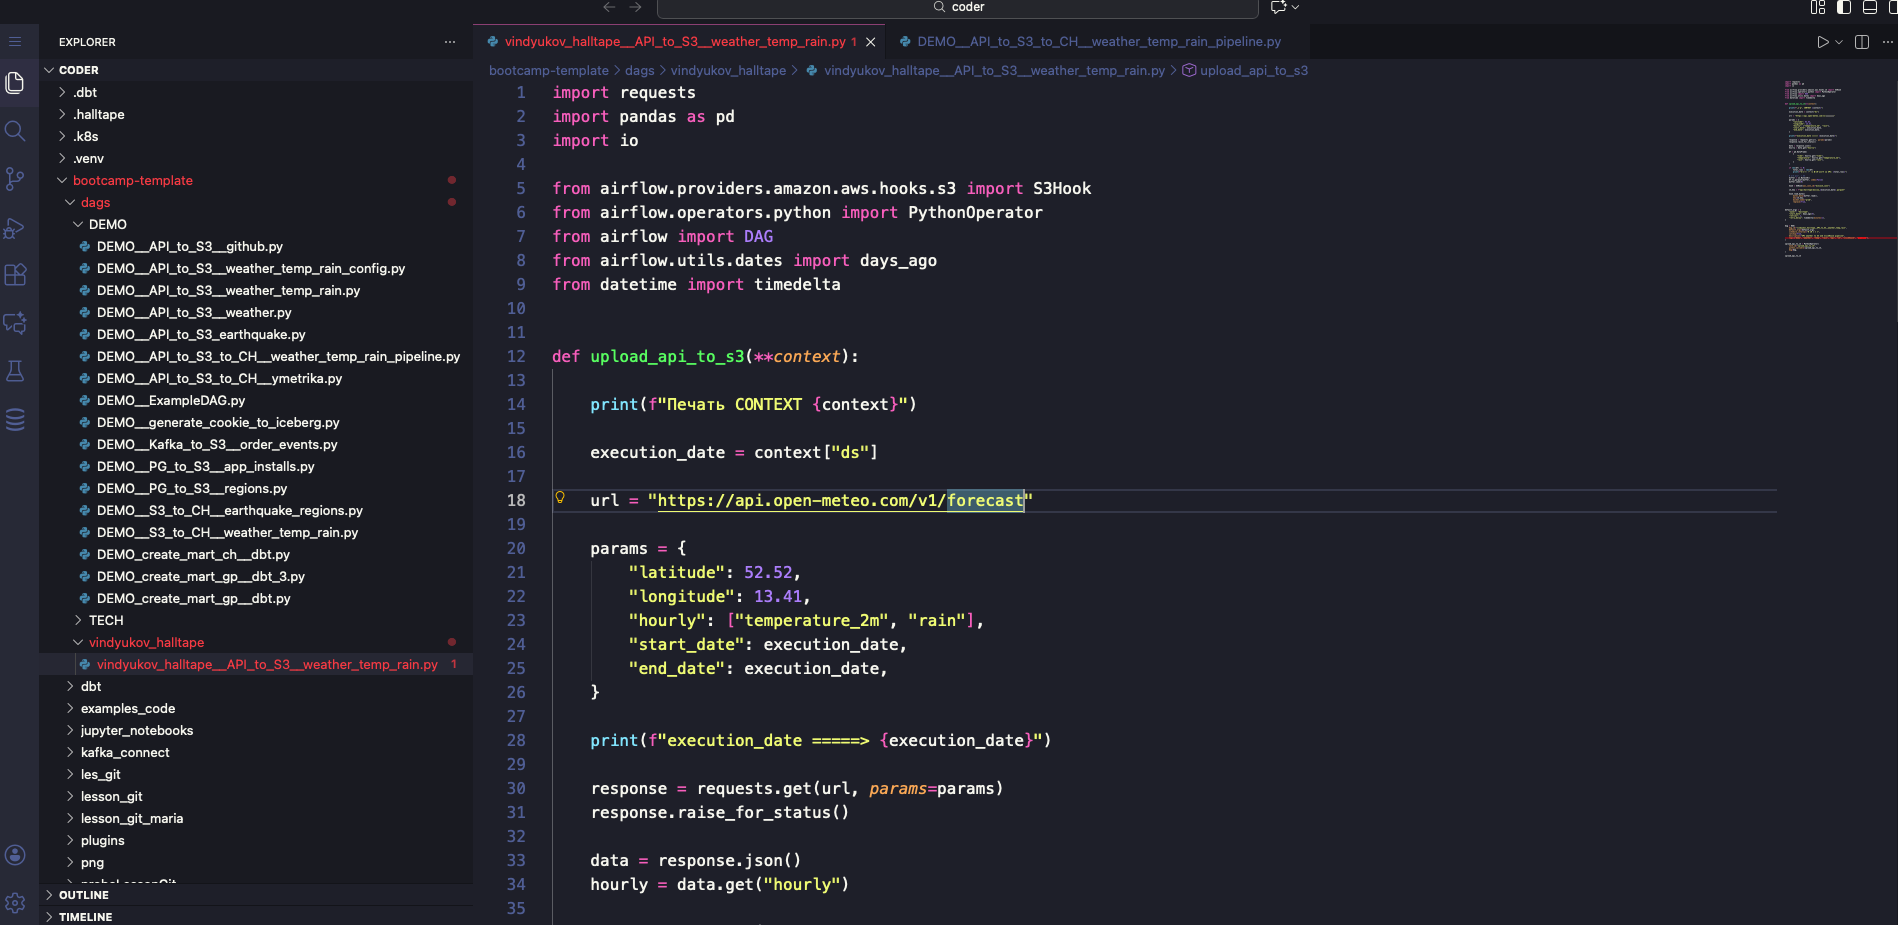Click vindyukov_halltape in the breadcrumb

coord(728,70)
